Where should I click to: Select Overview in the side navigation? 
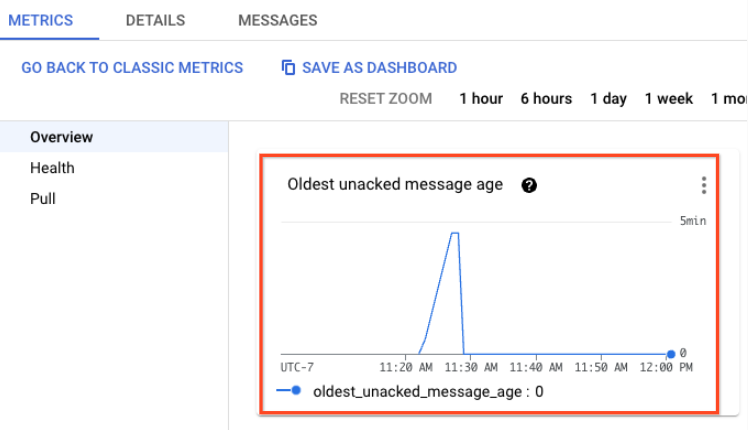coord(61,137)
